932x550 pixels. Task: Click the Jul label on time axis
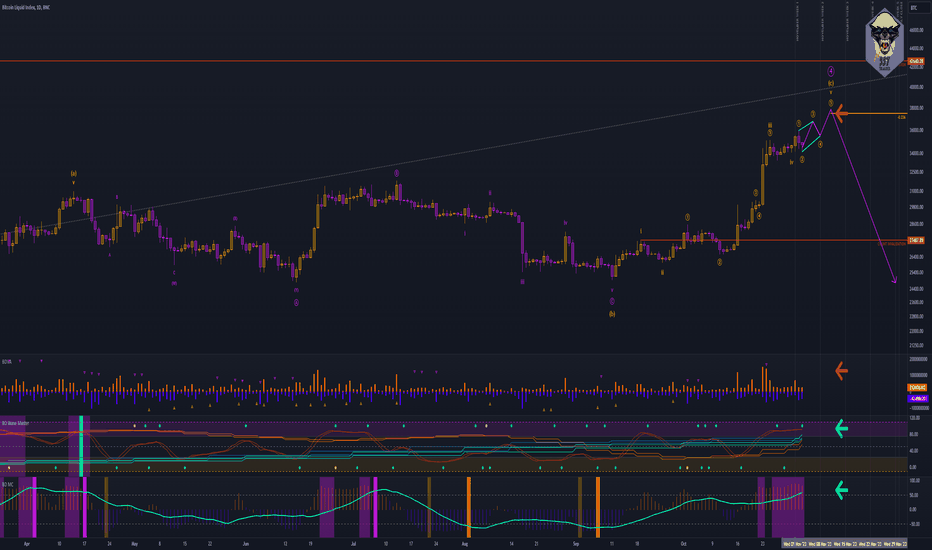coord(353,543)
